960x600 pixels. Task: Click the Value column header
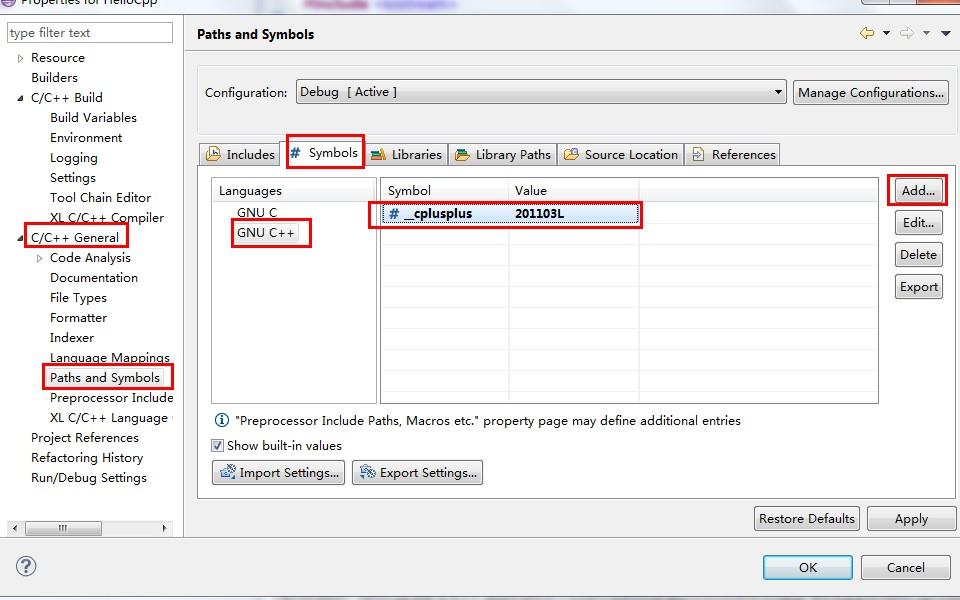point(574,190)
